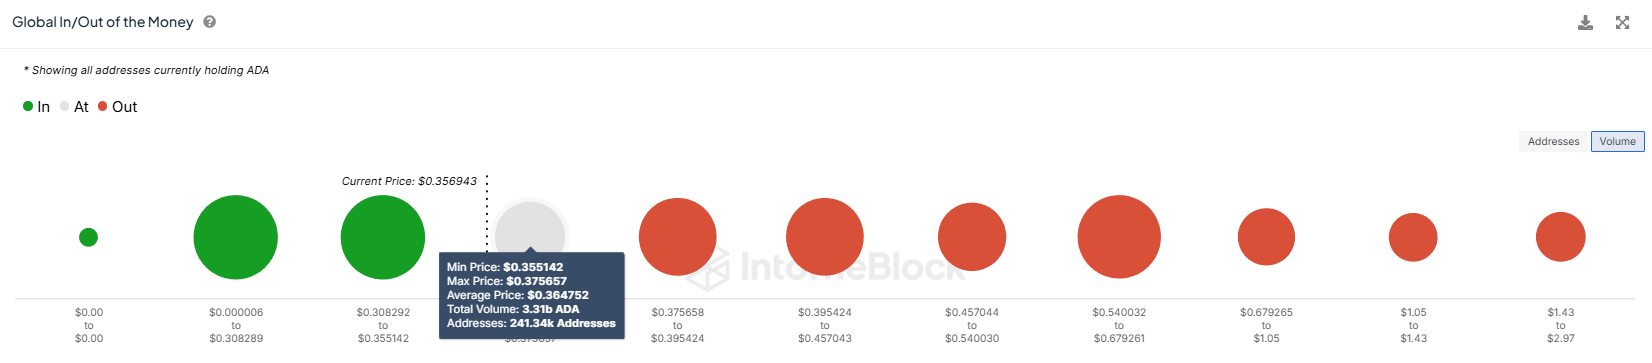The image size is (1652, 363).
Task: Select the green $0.308292 to $0.355142 bubble
Action: (x=383, y=237)
